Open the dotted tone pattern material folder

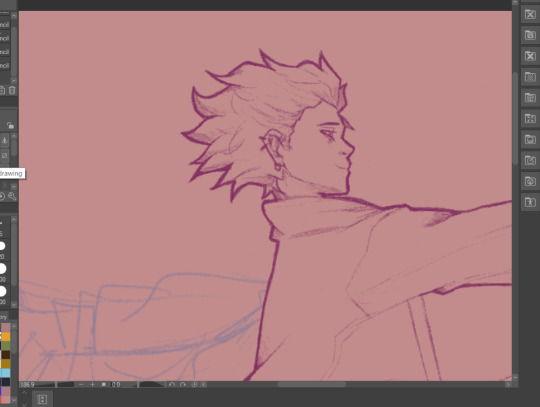coord(530,77)
